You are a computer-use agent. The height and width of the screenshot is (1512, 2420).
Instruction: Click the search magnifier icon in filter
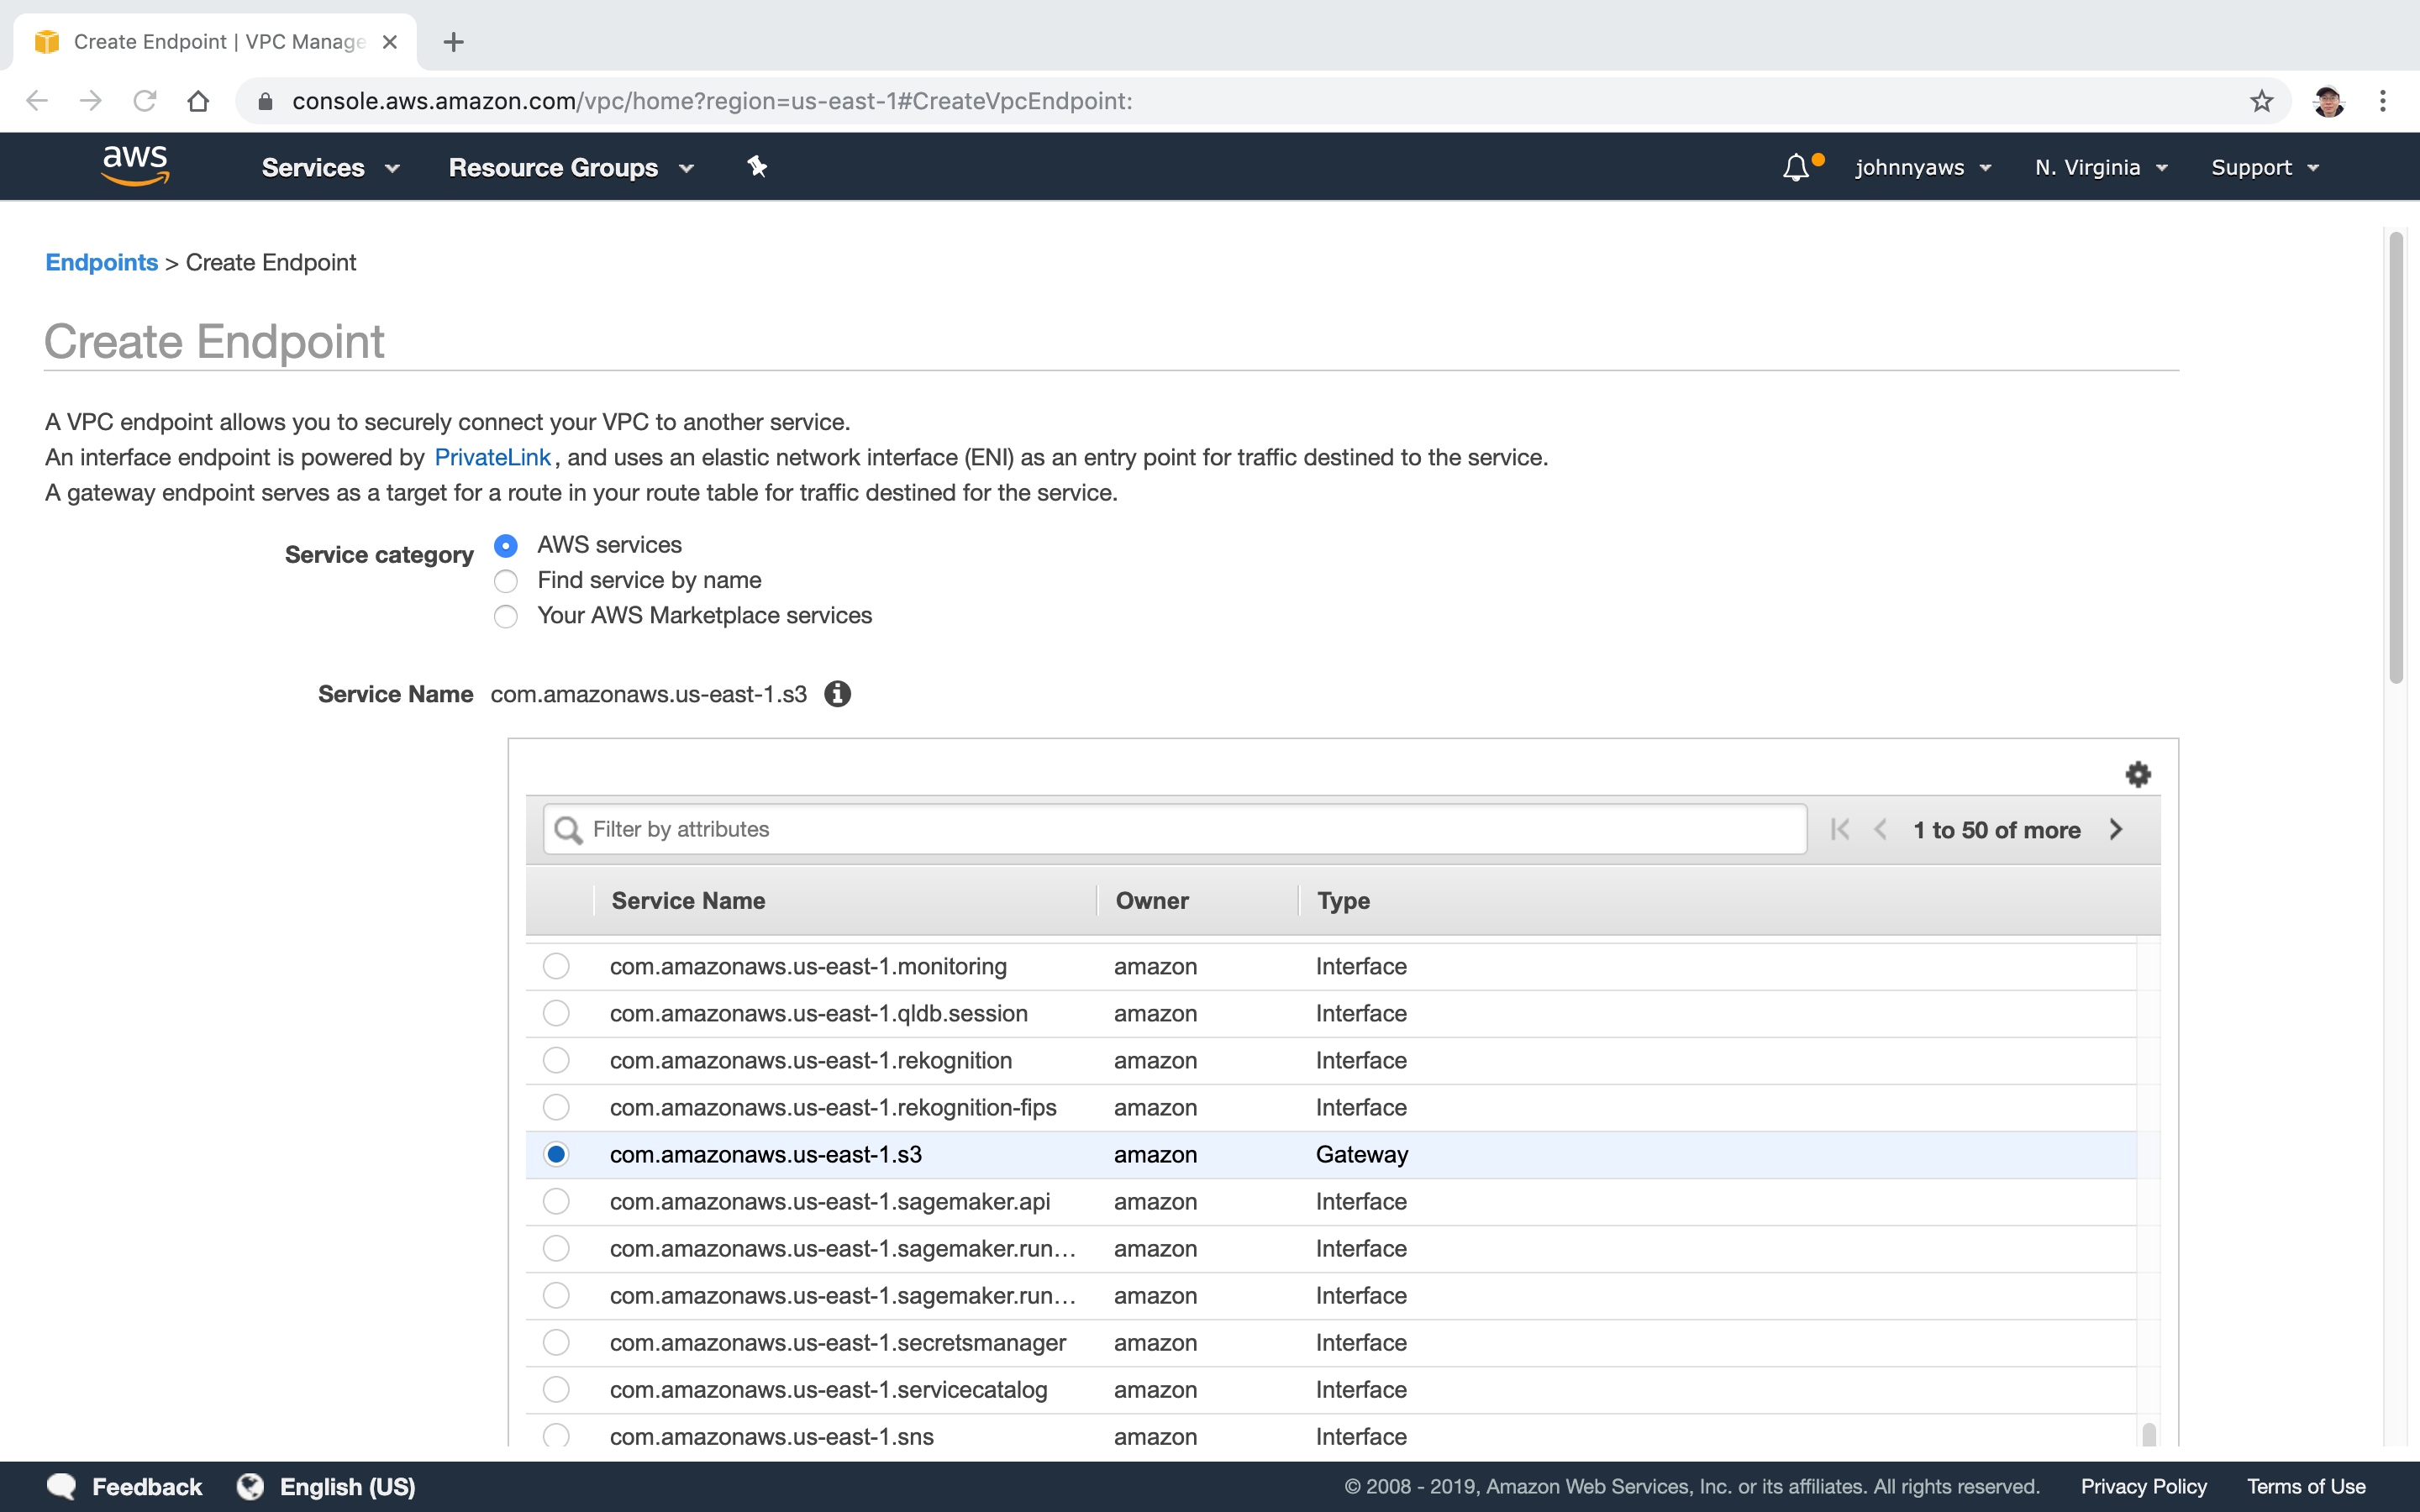pos(568,830)
